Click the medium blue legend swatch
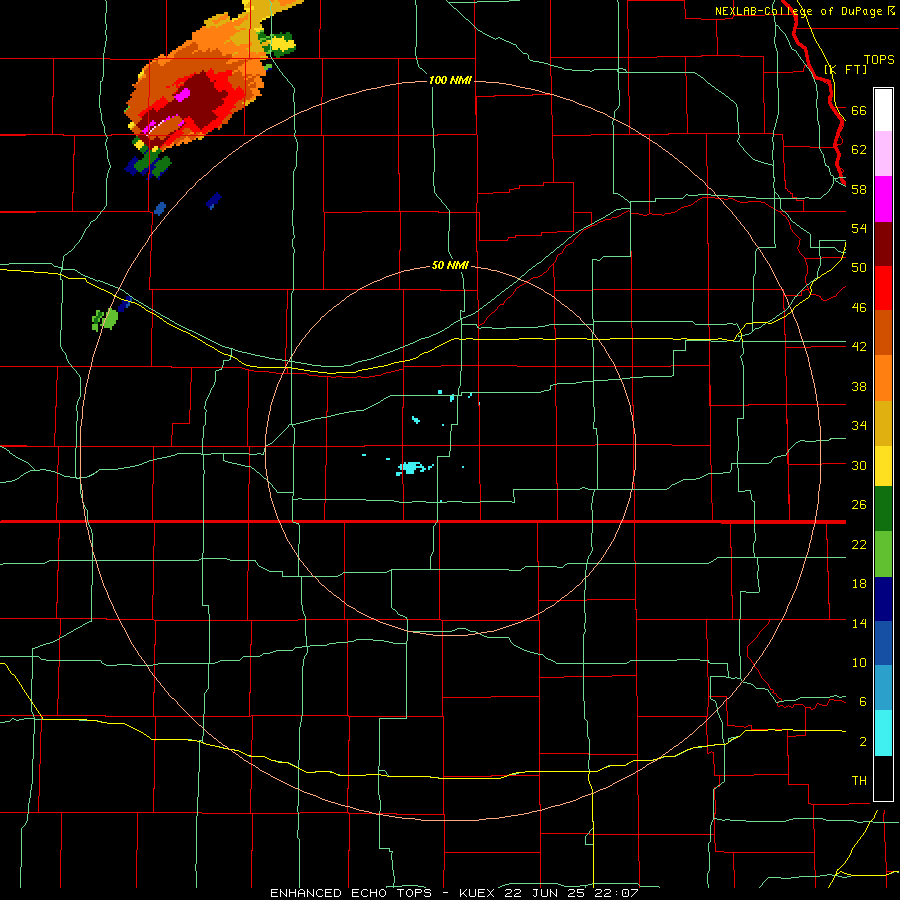Image resolution: width=900 pixels, height=900 pixels. pos(883,643)
